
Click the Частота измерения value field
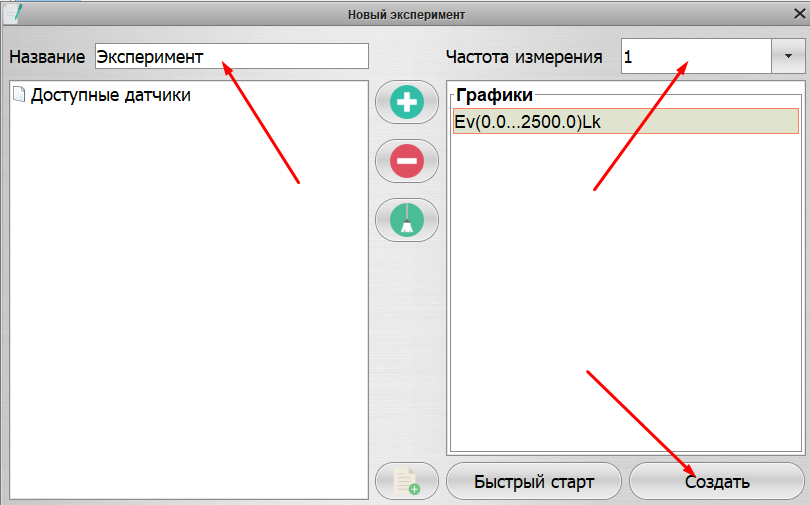[696, 56]
